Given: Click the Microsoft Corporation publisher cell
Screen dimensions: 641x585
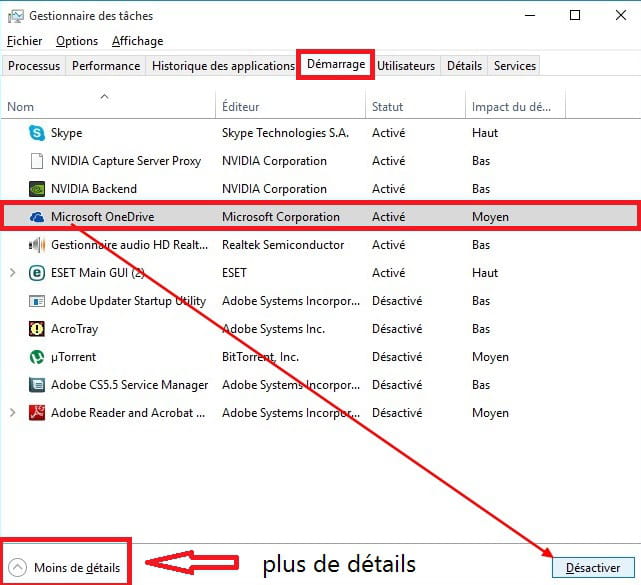Looking at the screenshot, I should [281, 217].
